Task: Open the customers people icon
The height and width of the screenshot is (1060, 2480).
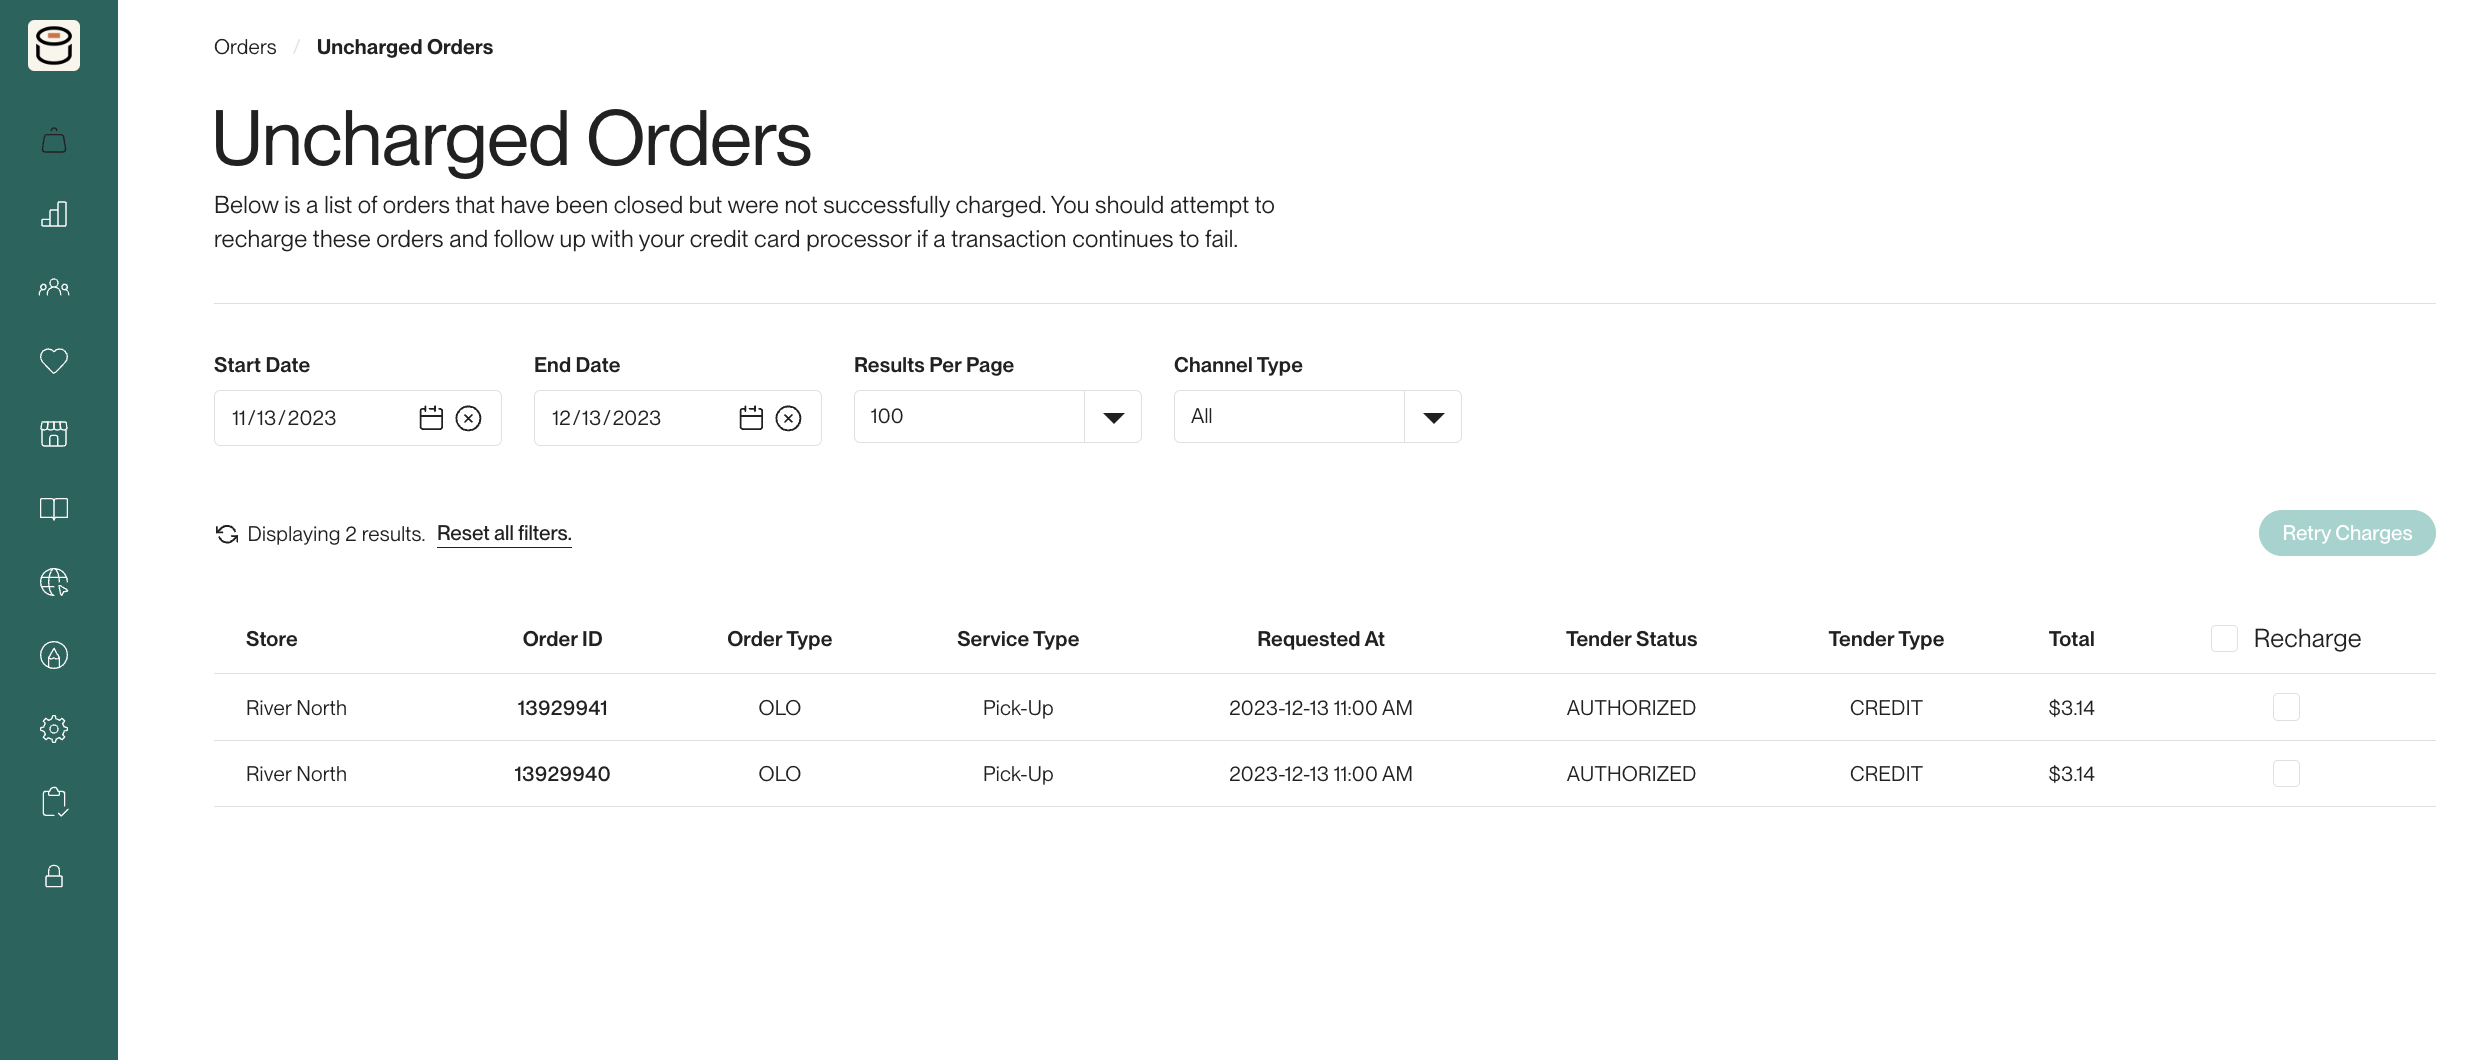Action: pyautogui.click(x=54, y=288)
